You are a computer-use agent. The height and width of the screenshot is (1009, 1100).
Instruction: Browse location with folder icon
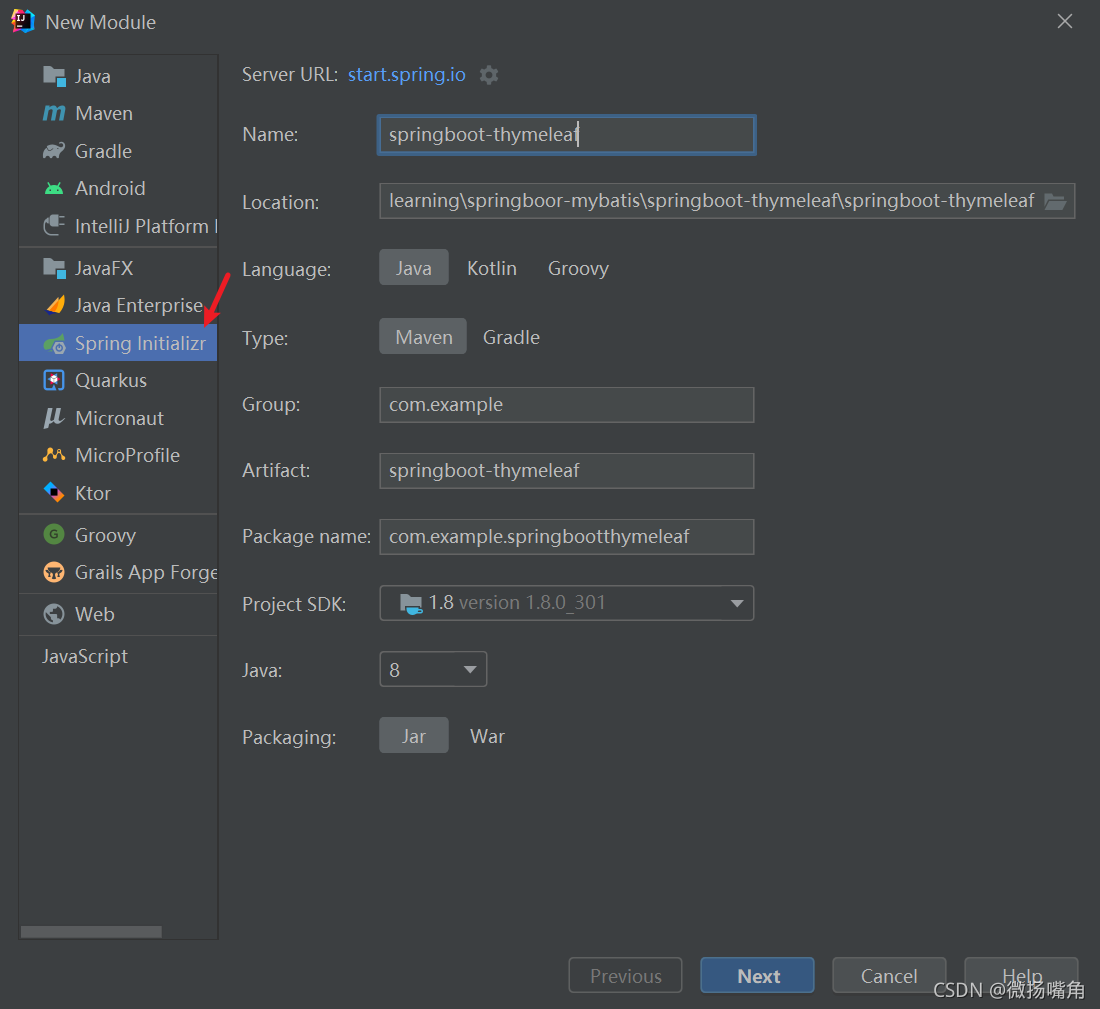(1055, 202)
